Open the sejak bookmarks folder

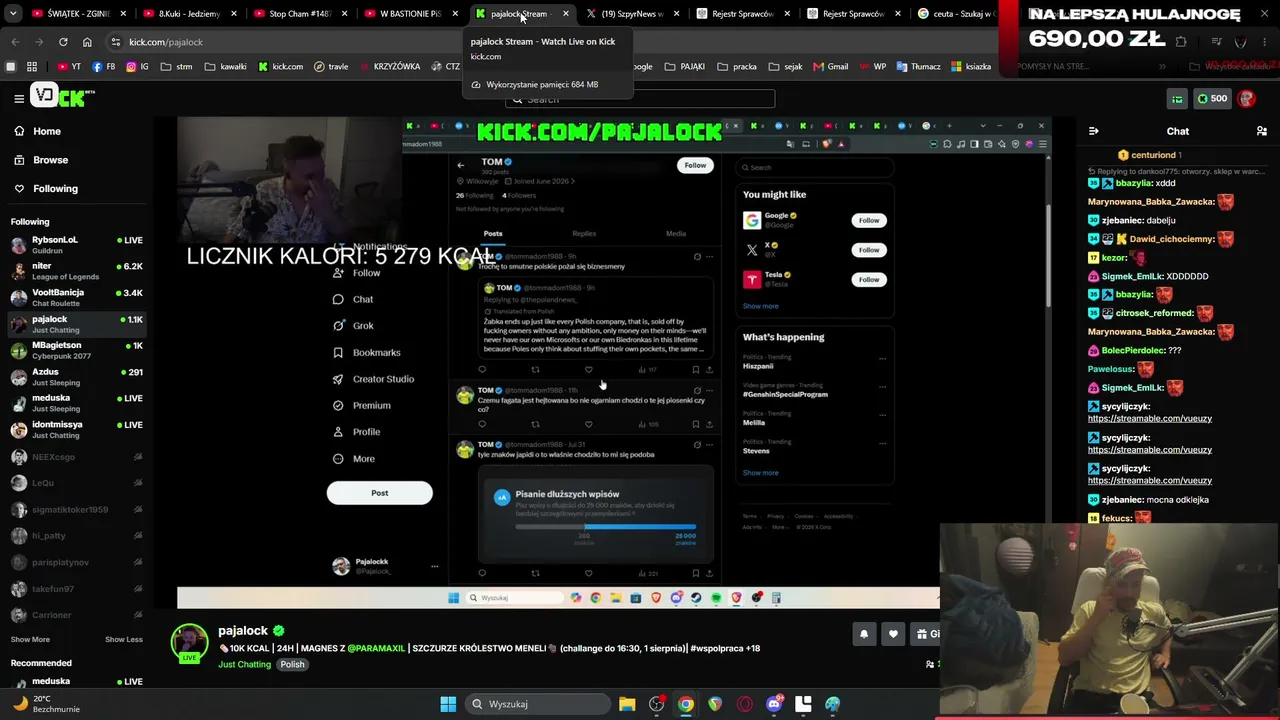coord(786,66)
